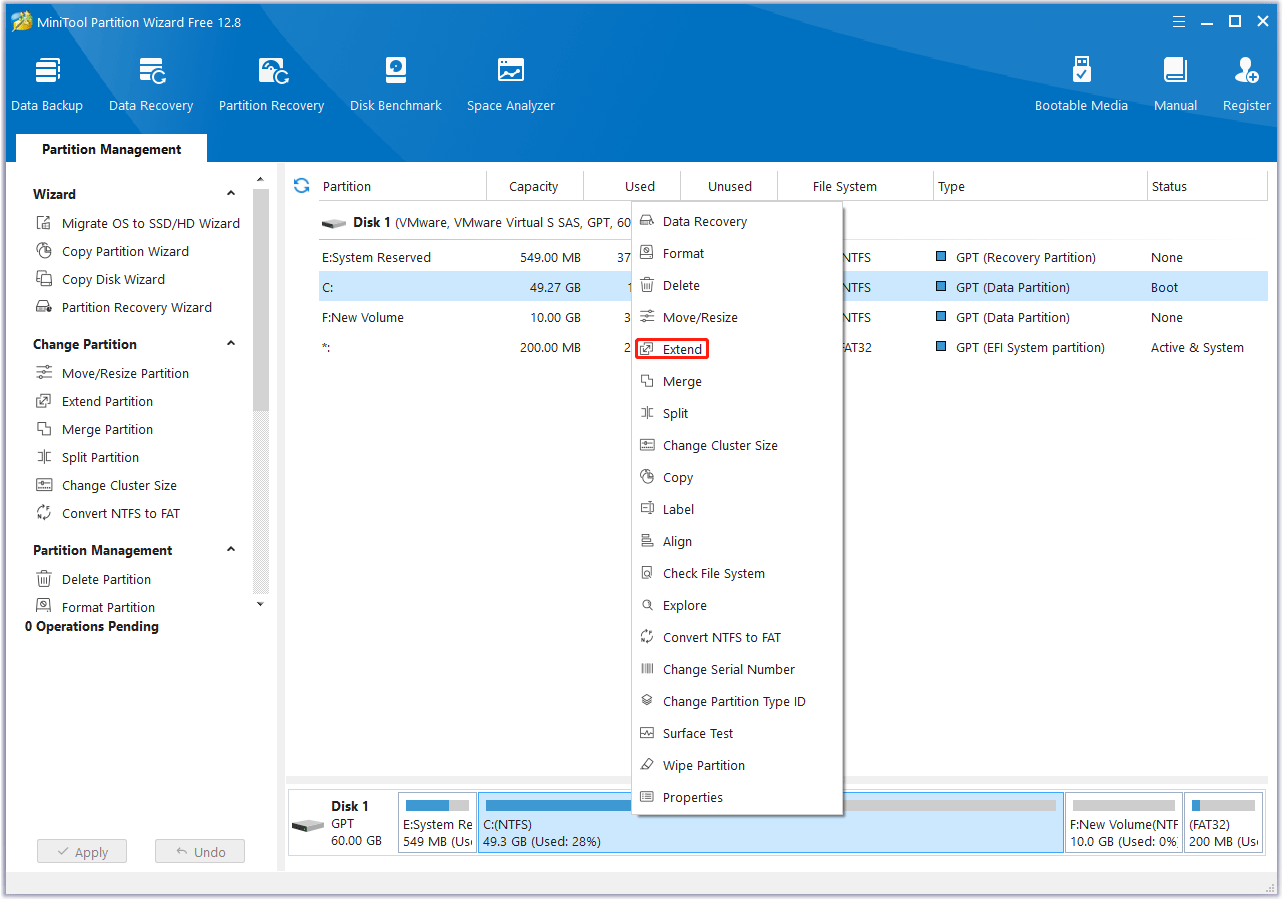Choose Surface Test in the context menu

click(697, 733)
